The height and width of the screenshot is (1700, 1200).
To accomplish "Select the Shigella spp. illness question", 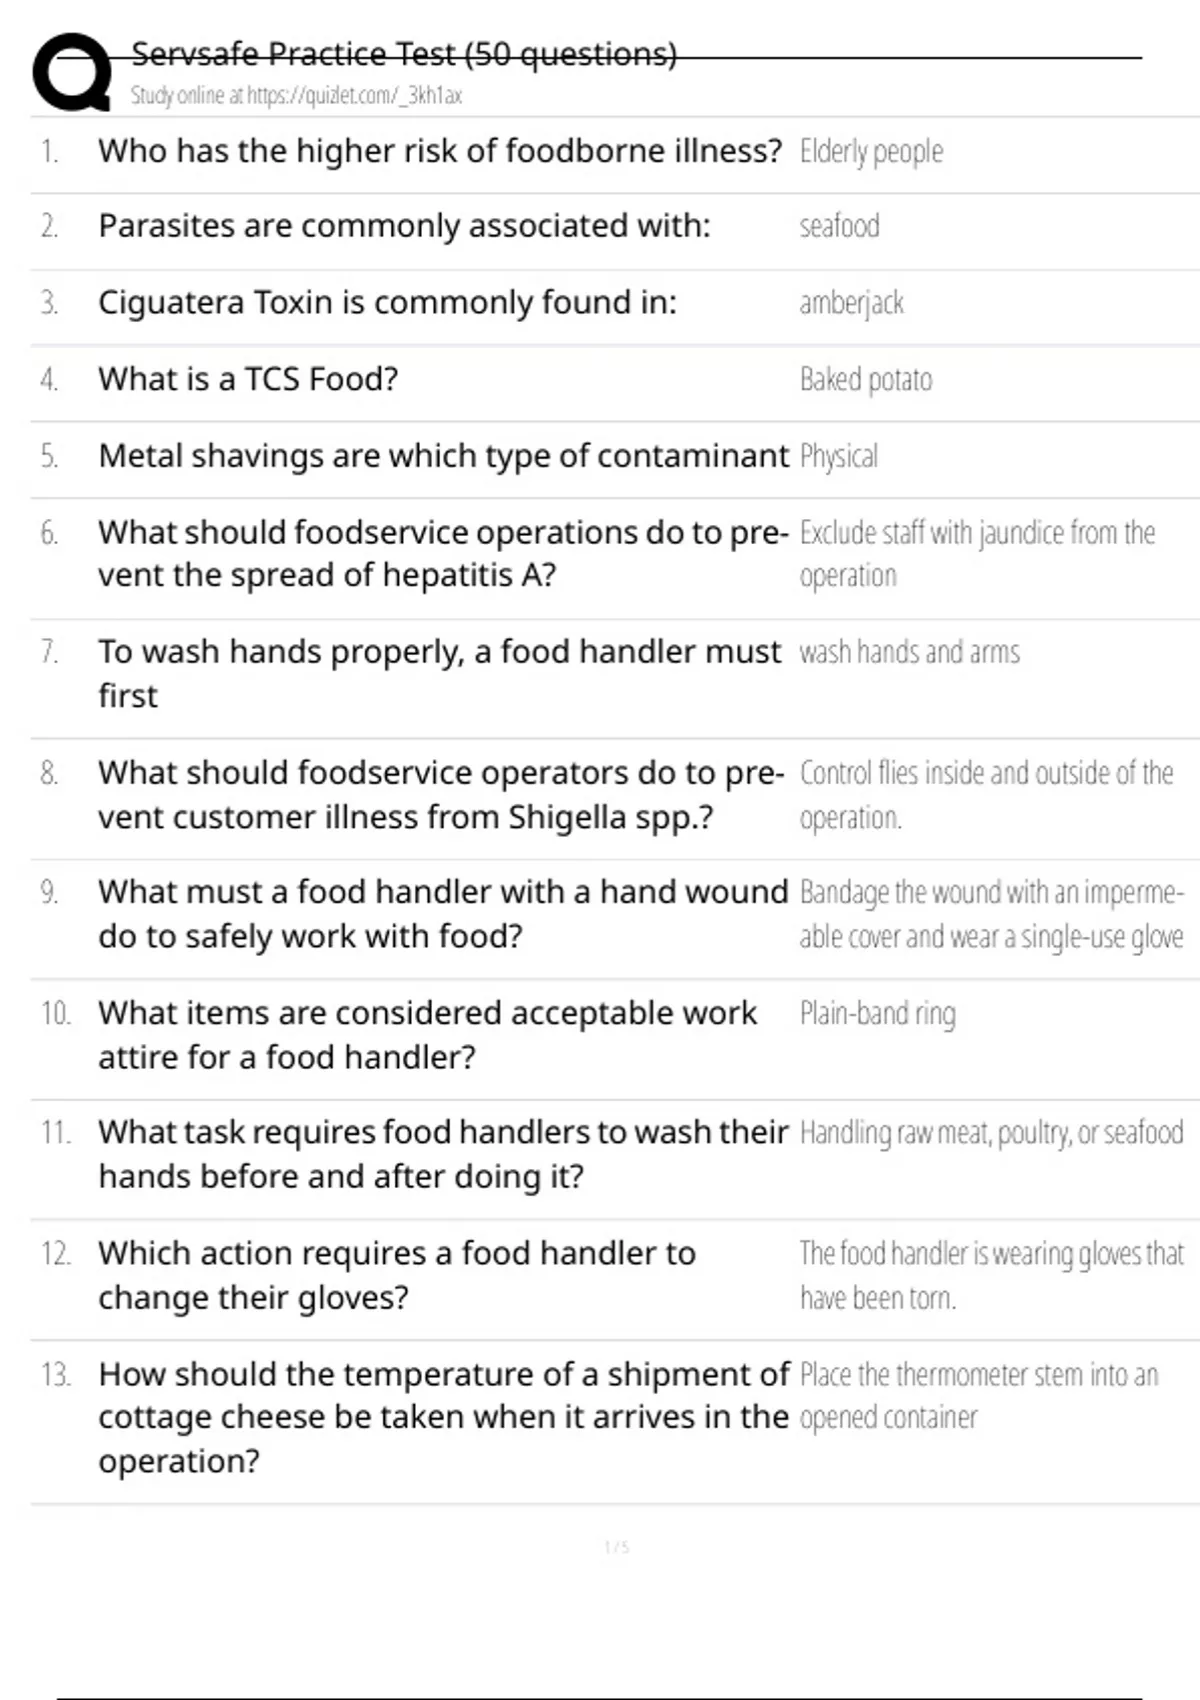I will (440, 795).
